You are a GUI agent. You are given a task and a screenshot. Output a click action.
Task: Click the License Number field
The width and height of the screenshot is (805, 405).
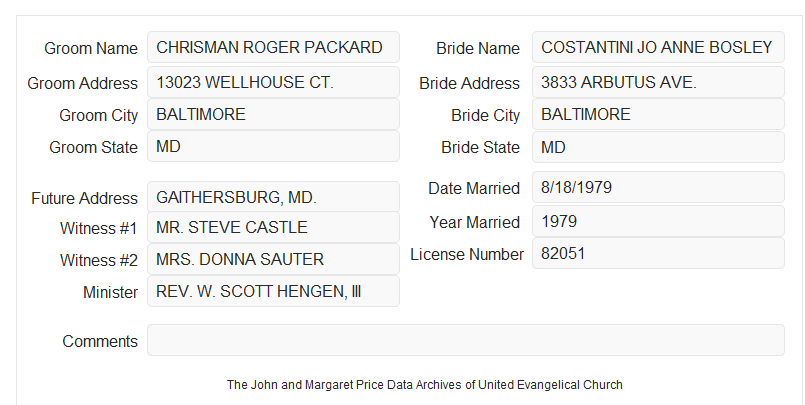tap(658, 253)
